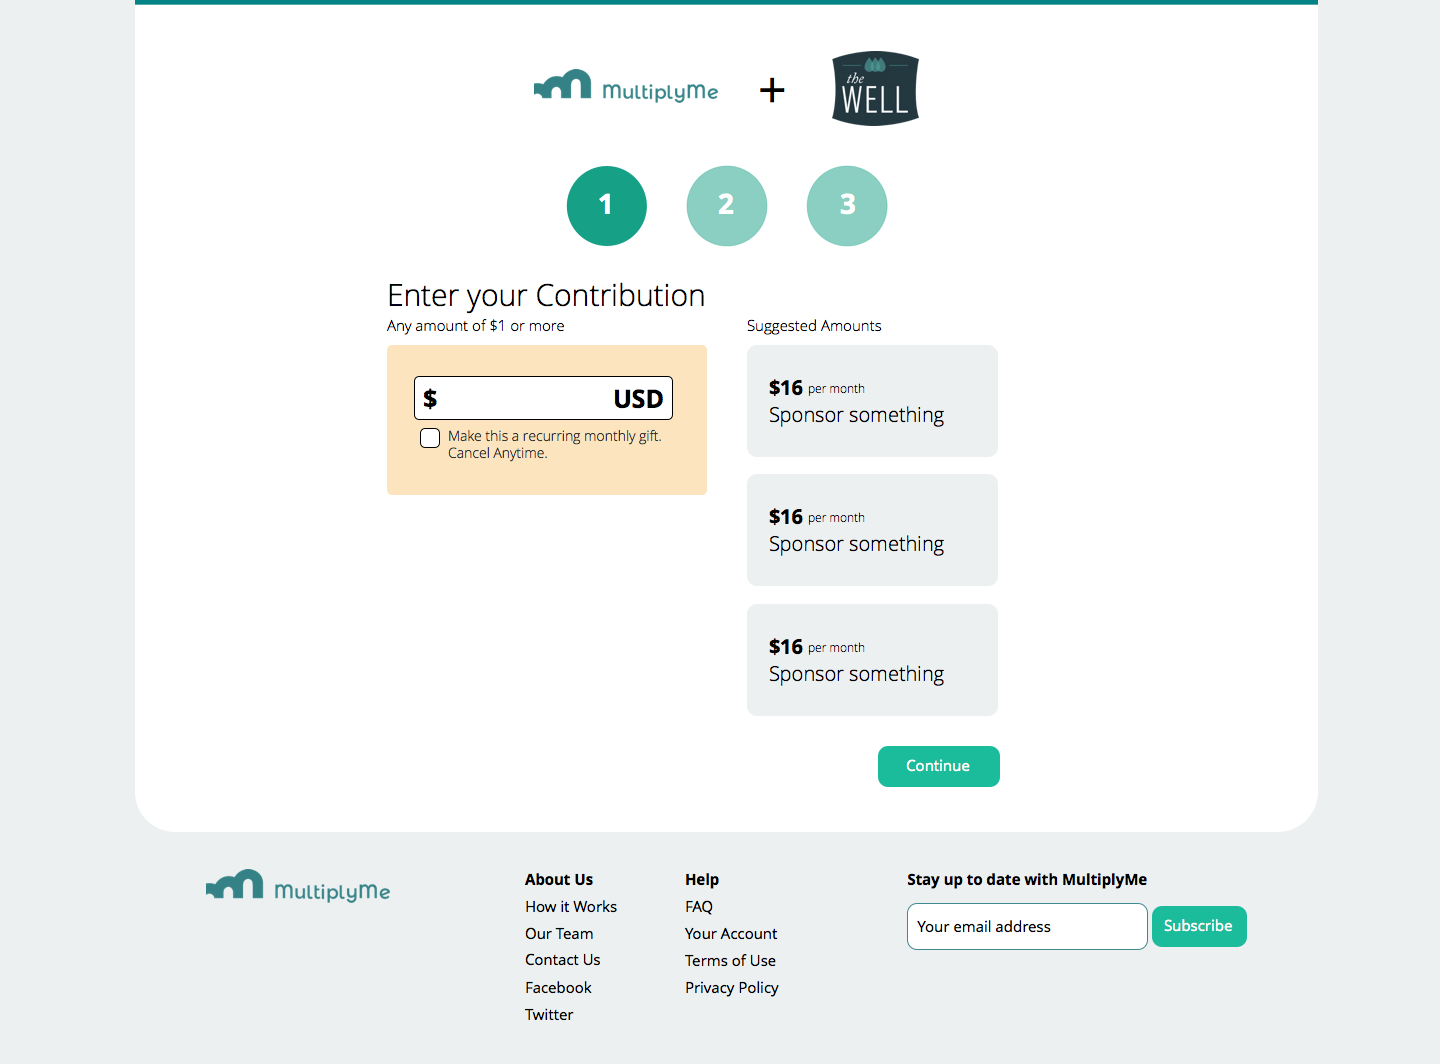The image size is (1440, 1064).
Task: Click the 'About Us' footer heading
Action: [x=559, y=879]
